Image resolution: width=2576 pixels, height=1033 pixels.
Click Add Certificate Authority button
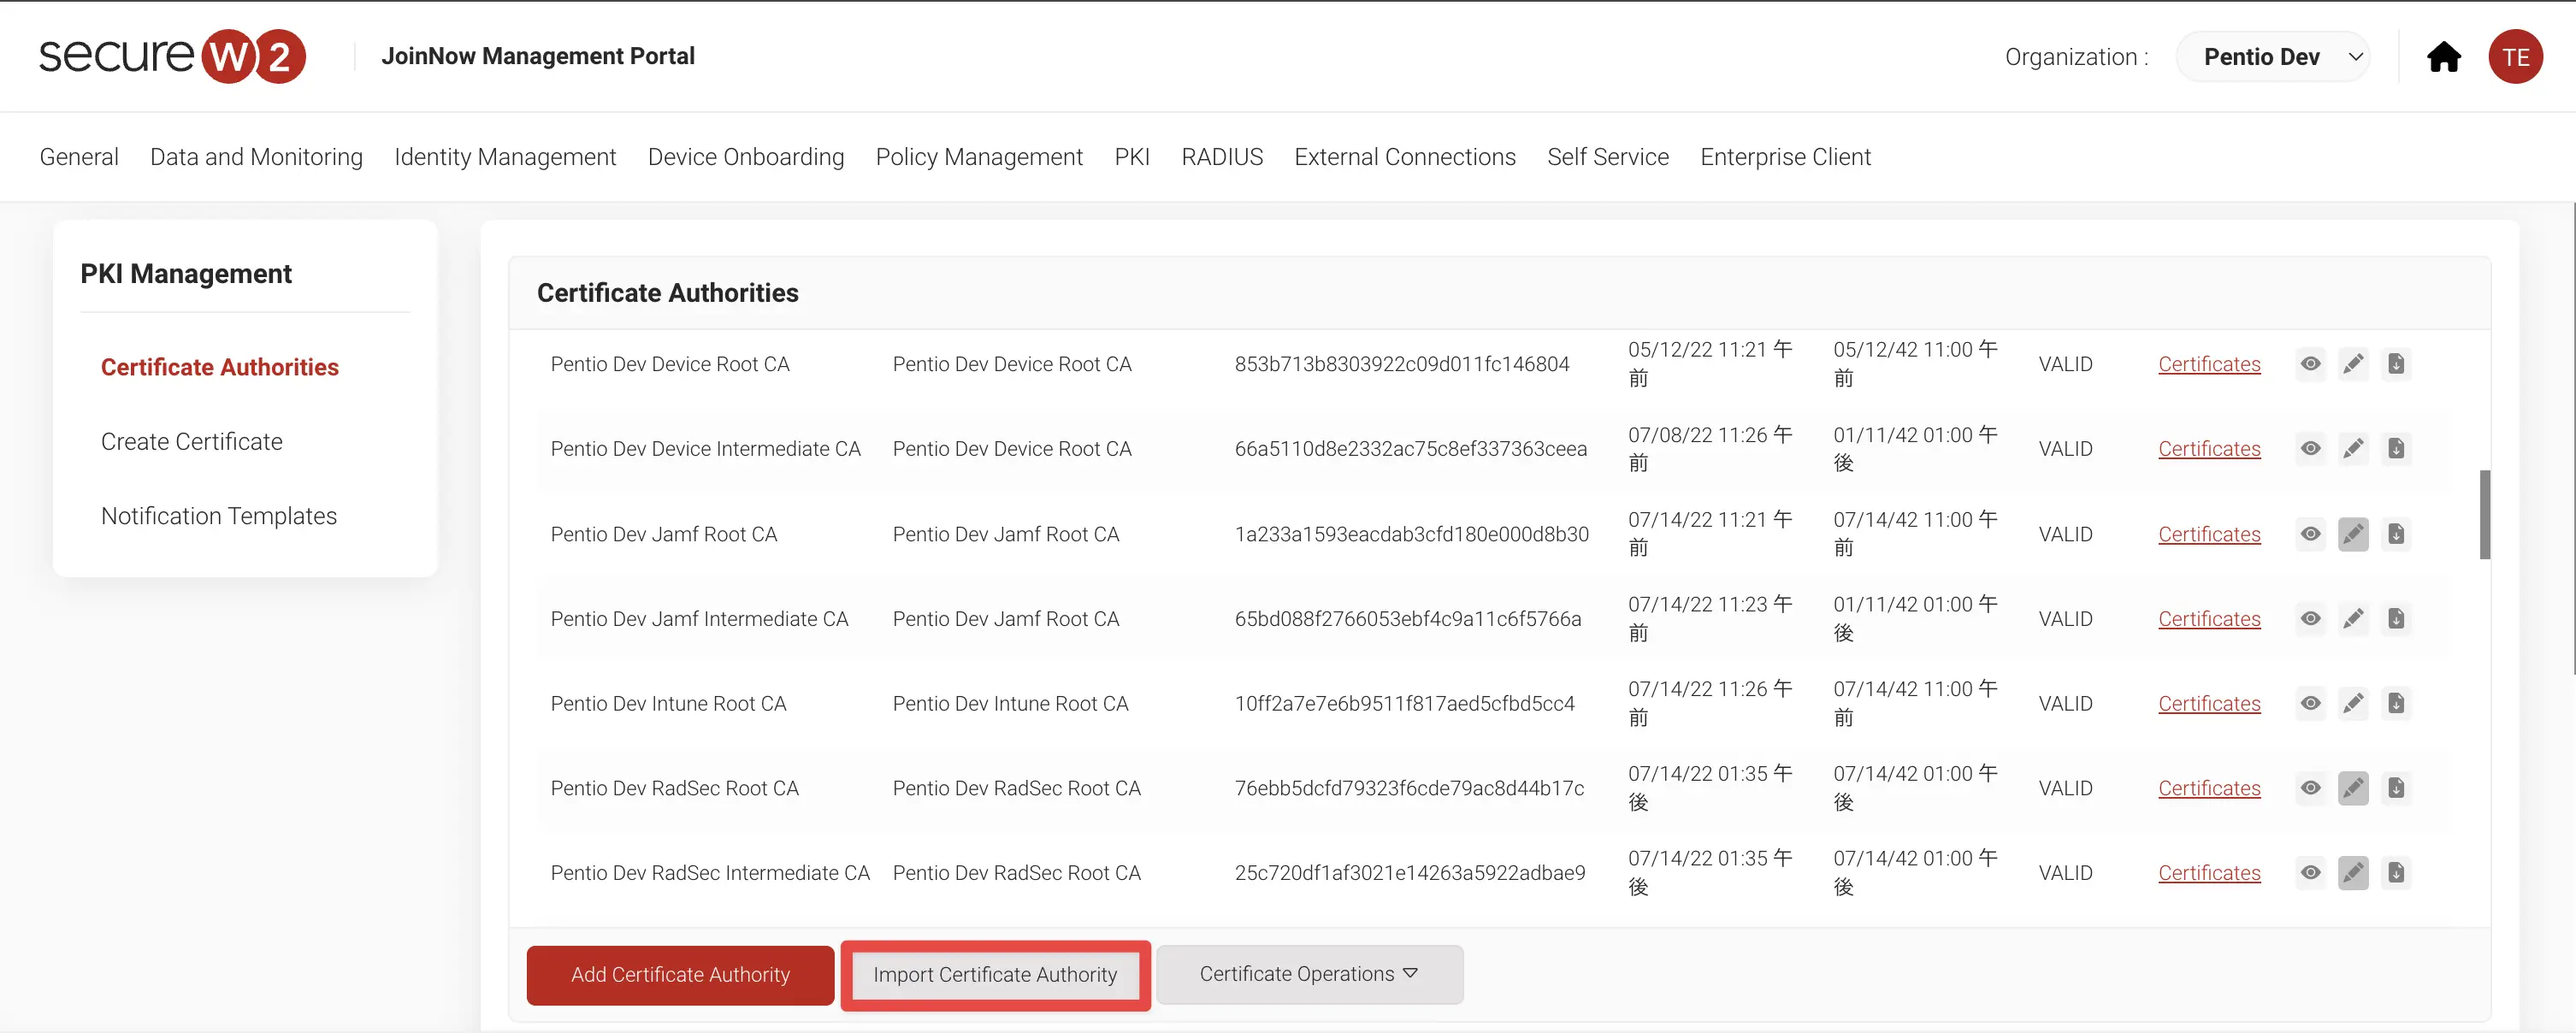(x=680, y=975)
